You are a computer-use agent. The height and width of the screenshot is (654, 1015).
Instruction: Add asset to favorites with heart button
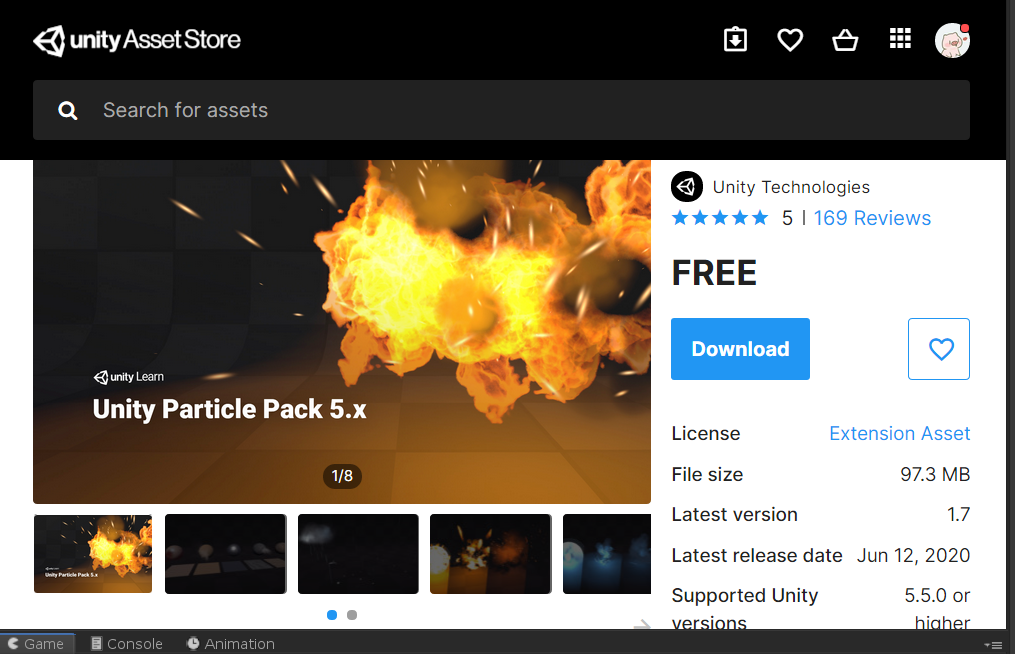(x=939, y=349)
